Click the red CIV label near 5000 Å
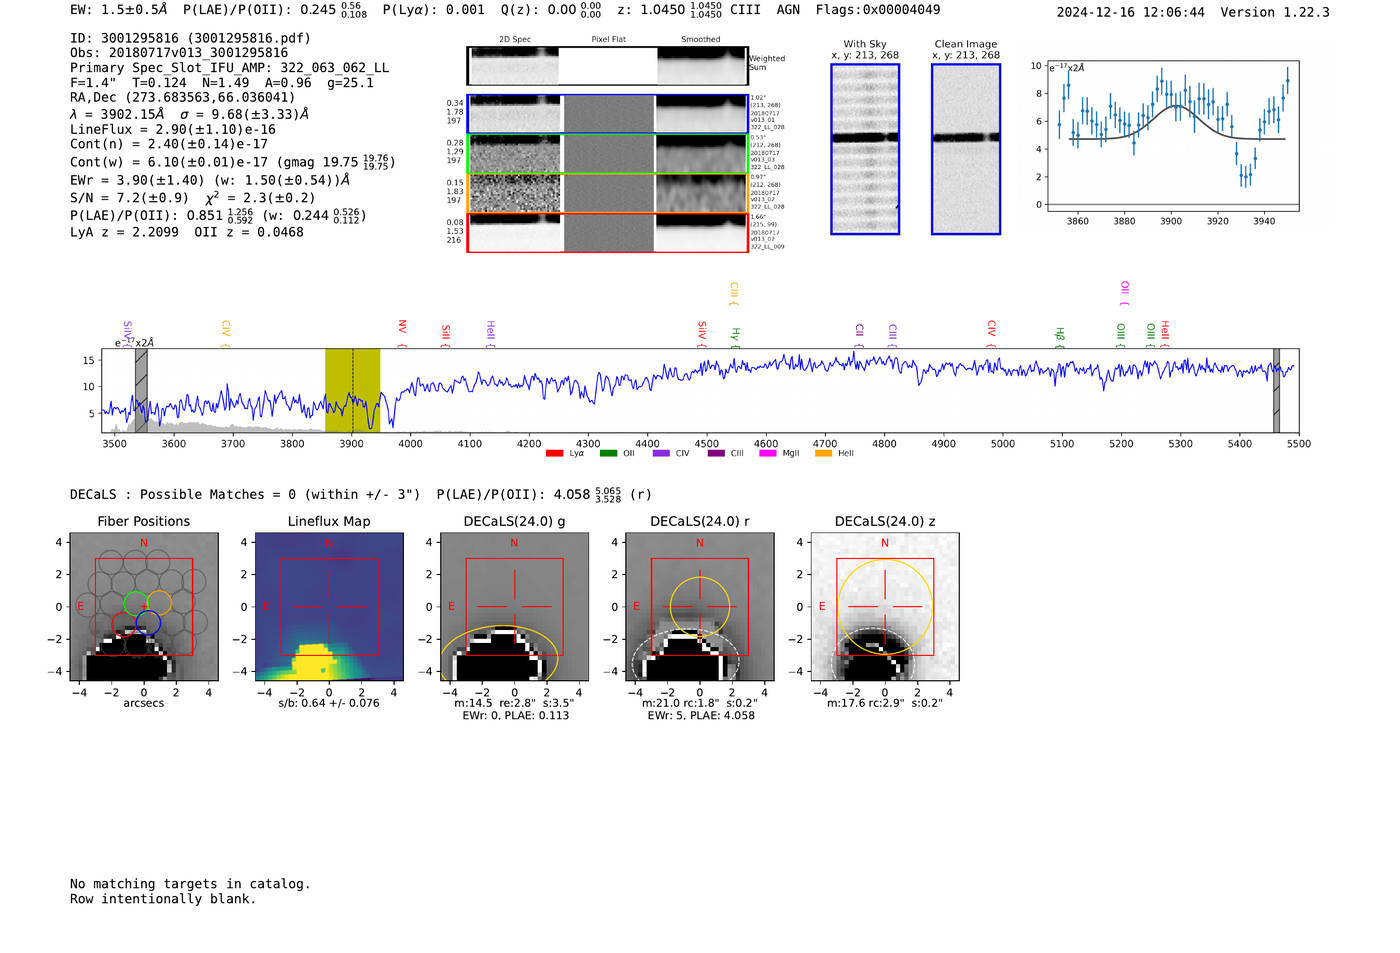 [992, 333]
